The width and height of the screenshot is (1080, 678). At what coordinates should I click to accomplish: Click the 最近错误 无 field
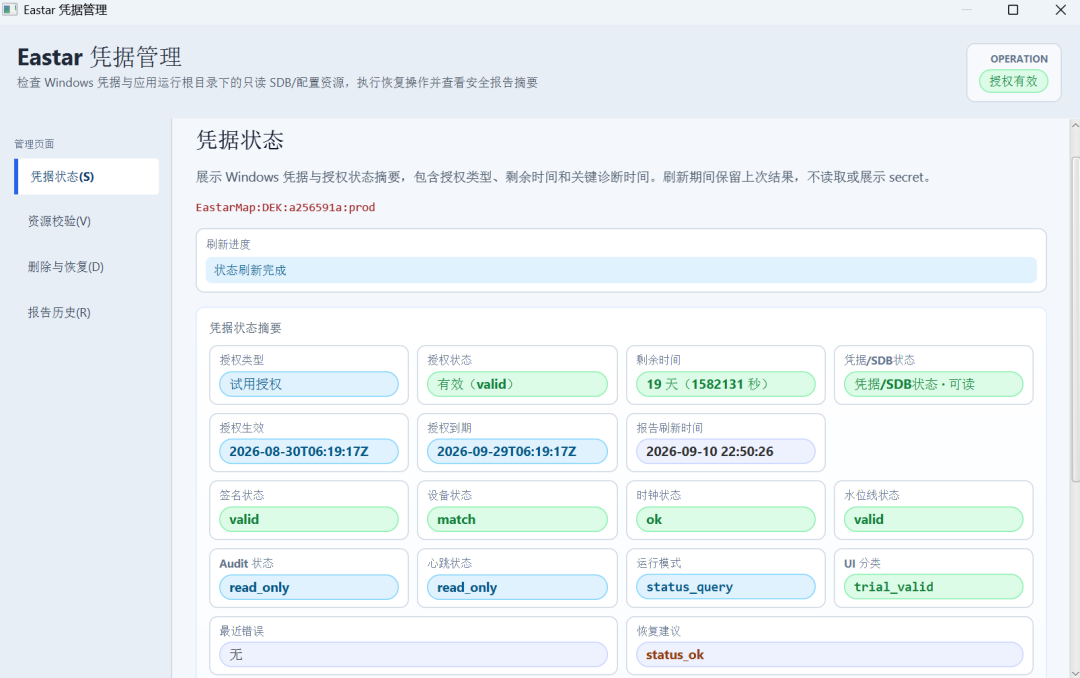(x=413, y=655)
